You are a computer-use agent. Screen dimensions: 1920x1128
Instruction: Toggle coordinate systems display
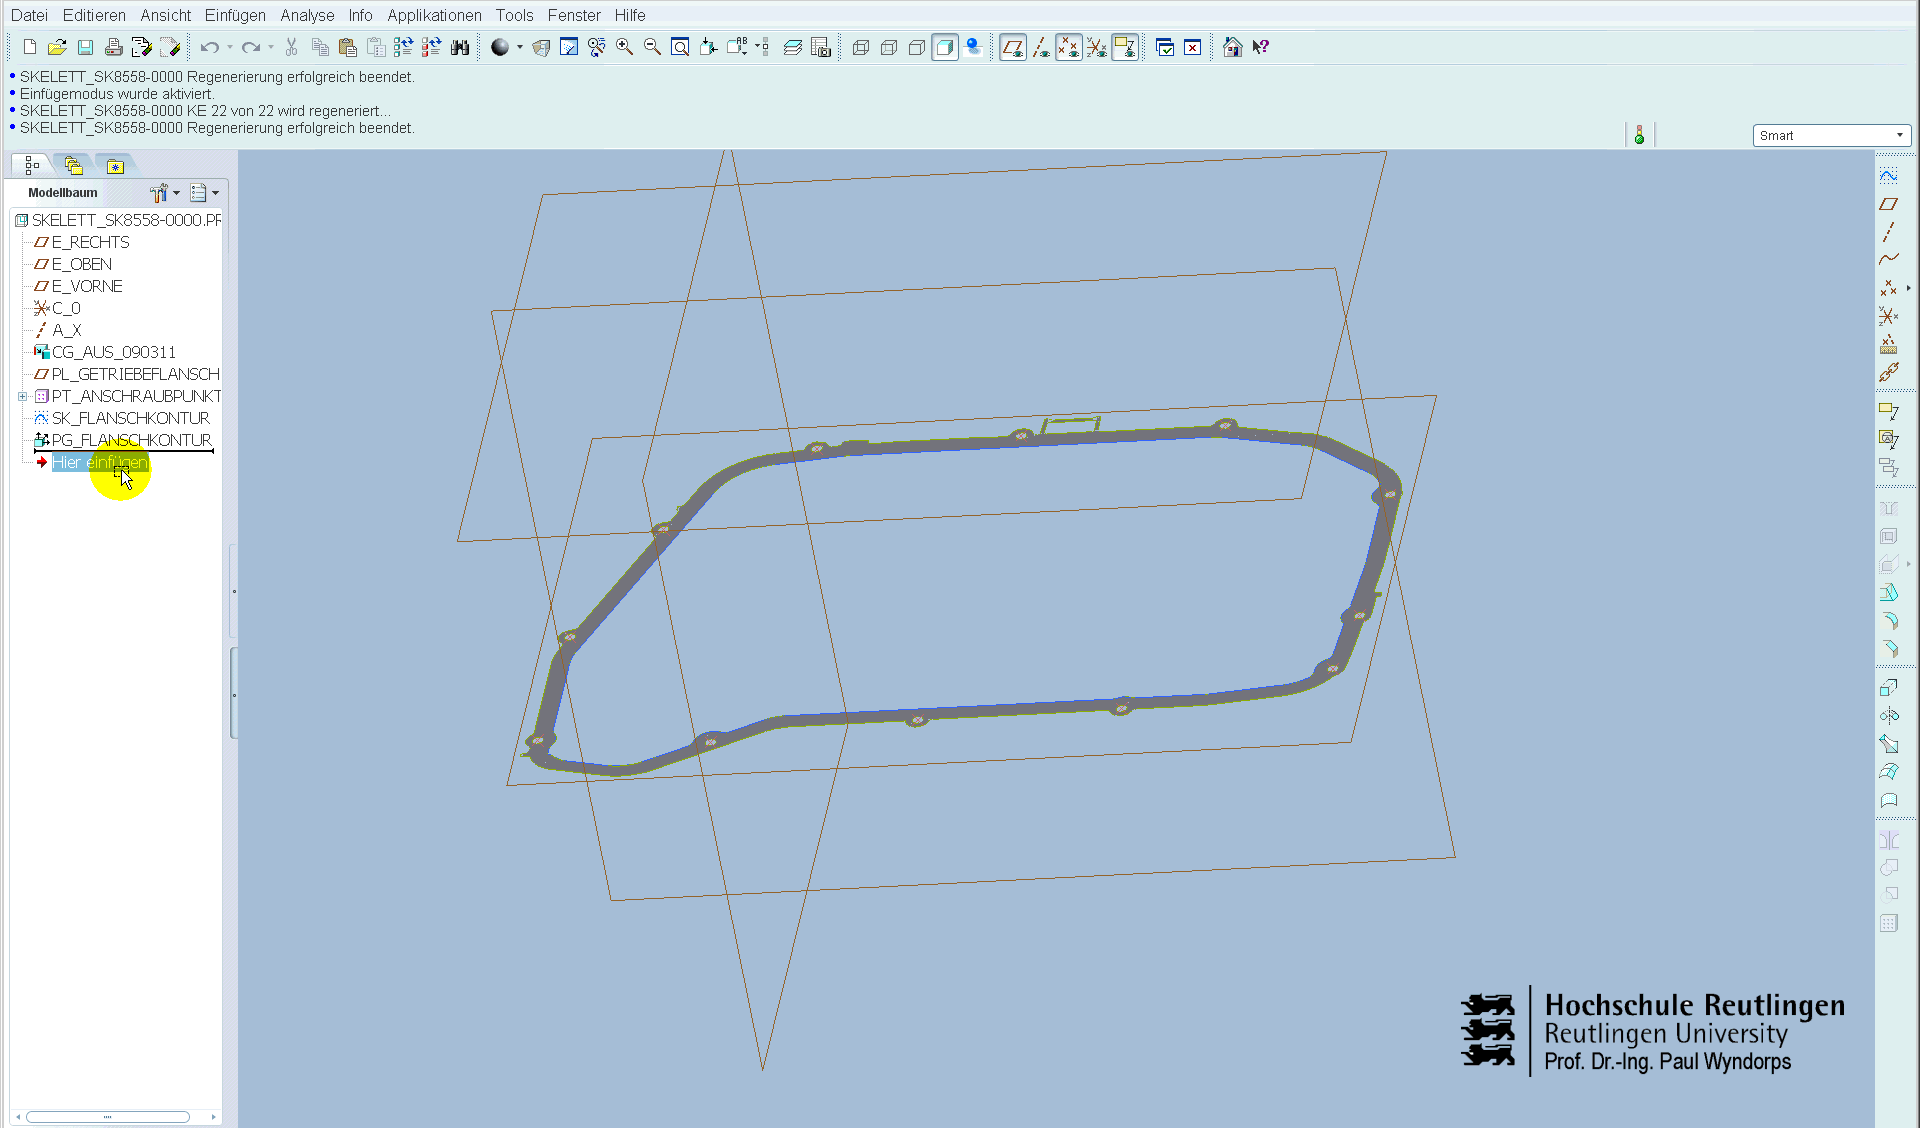(x=1097, y=47)
